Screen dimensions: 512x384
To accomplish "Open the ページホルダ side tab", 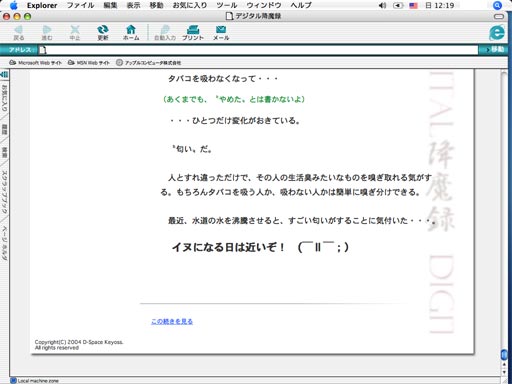I will pyautogui.click(x=4, y=243).
